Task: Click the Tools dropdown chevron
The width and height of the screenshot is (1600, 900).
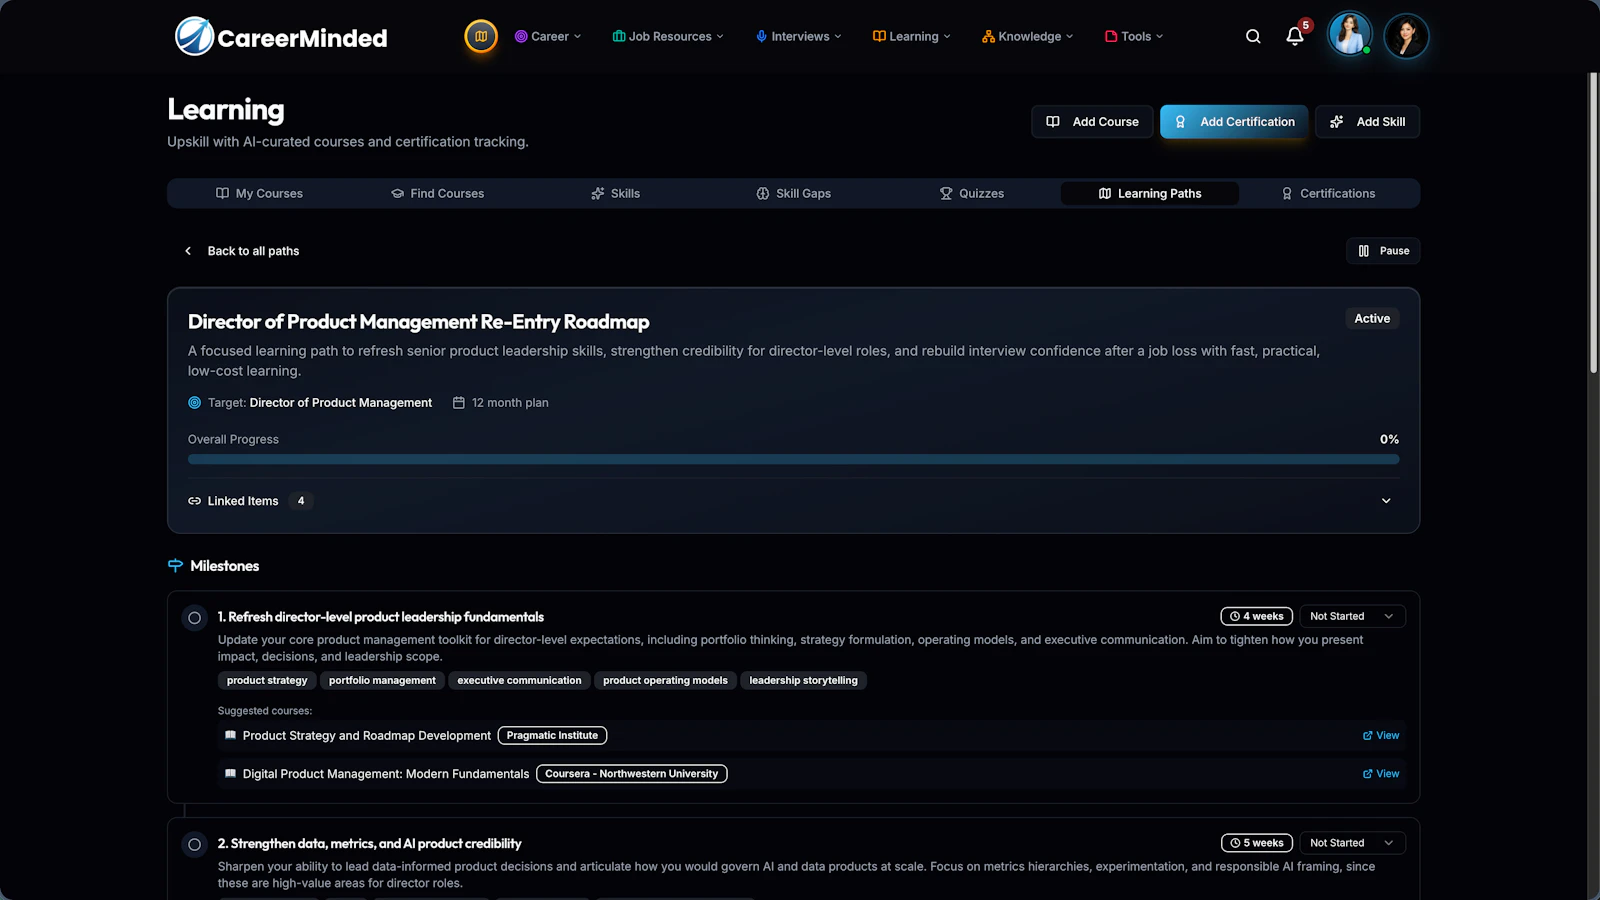Action: pyautogui.click(x=1159, y=36)
